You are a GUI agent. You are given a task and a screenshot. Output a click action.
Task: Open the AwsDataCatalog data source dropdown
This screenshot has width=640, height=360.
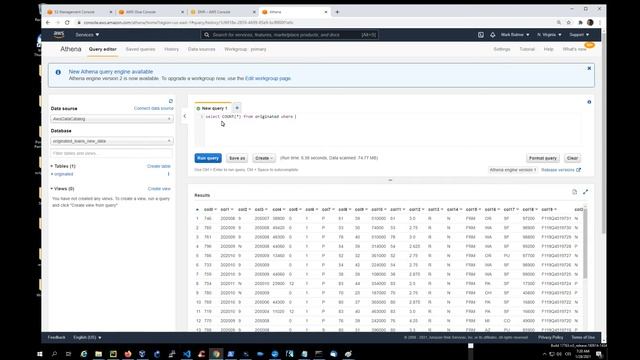112,119
